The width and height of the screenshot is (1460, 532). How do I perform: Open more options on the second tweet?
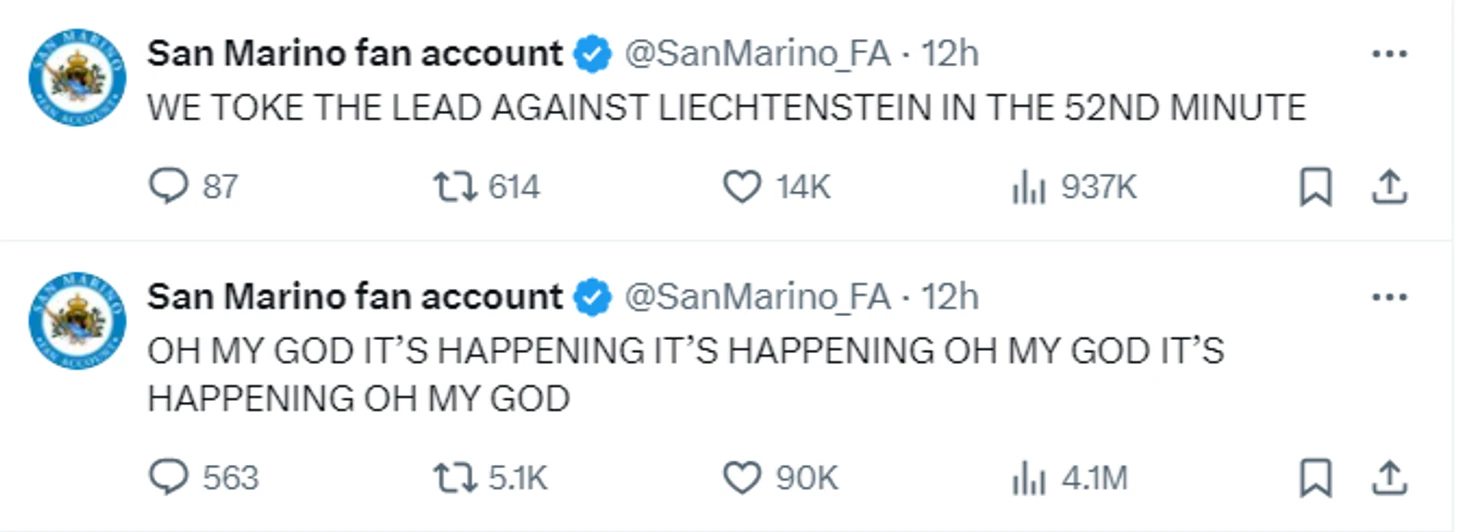pos(1389,297)
